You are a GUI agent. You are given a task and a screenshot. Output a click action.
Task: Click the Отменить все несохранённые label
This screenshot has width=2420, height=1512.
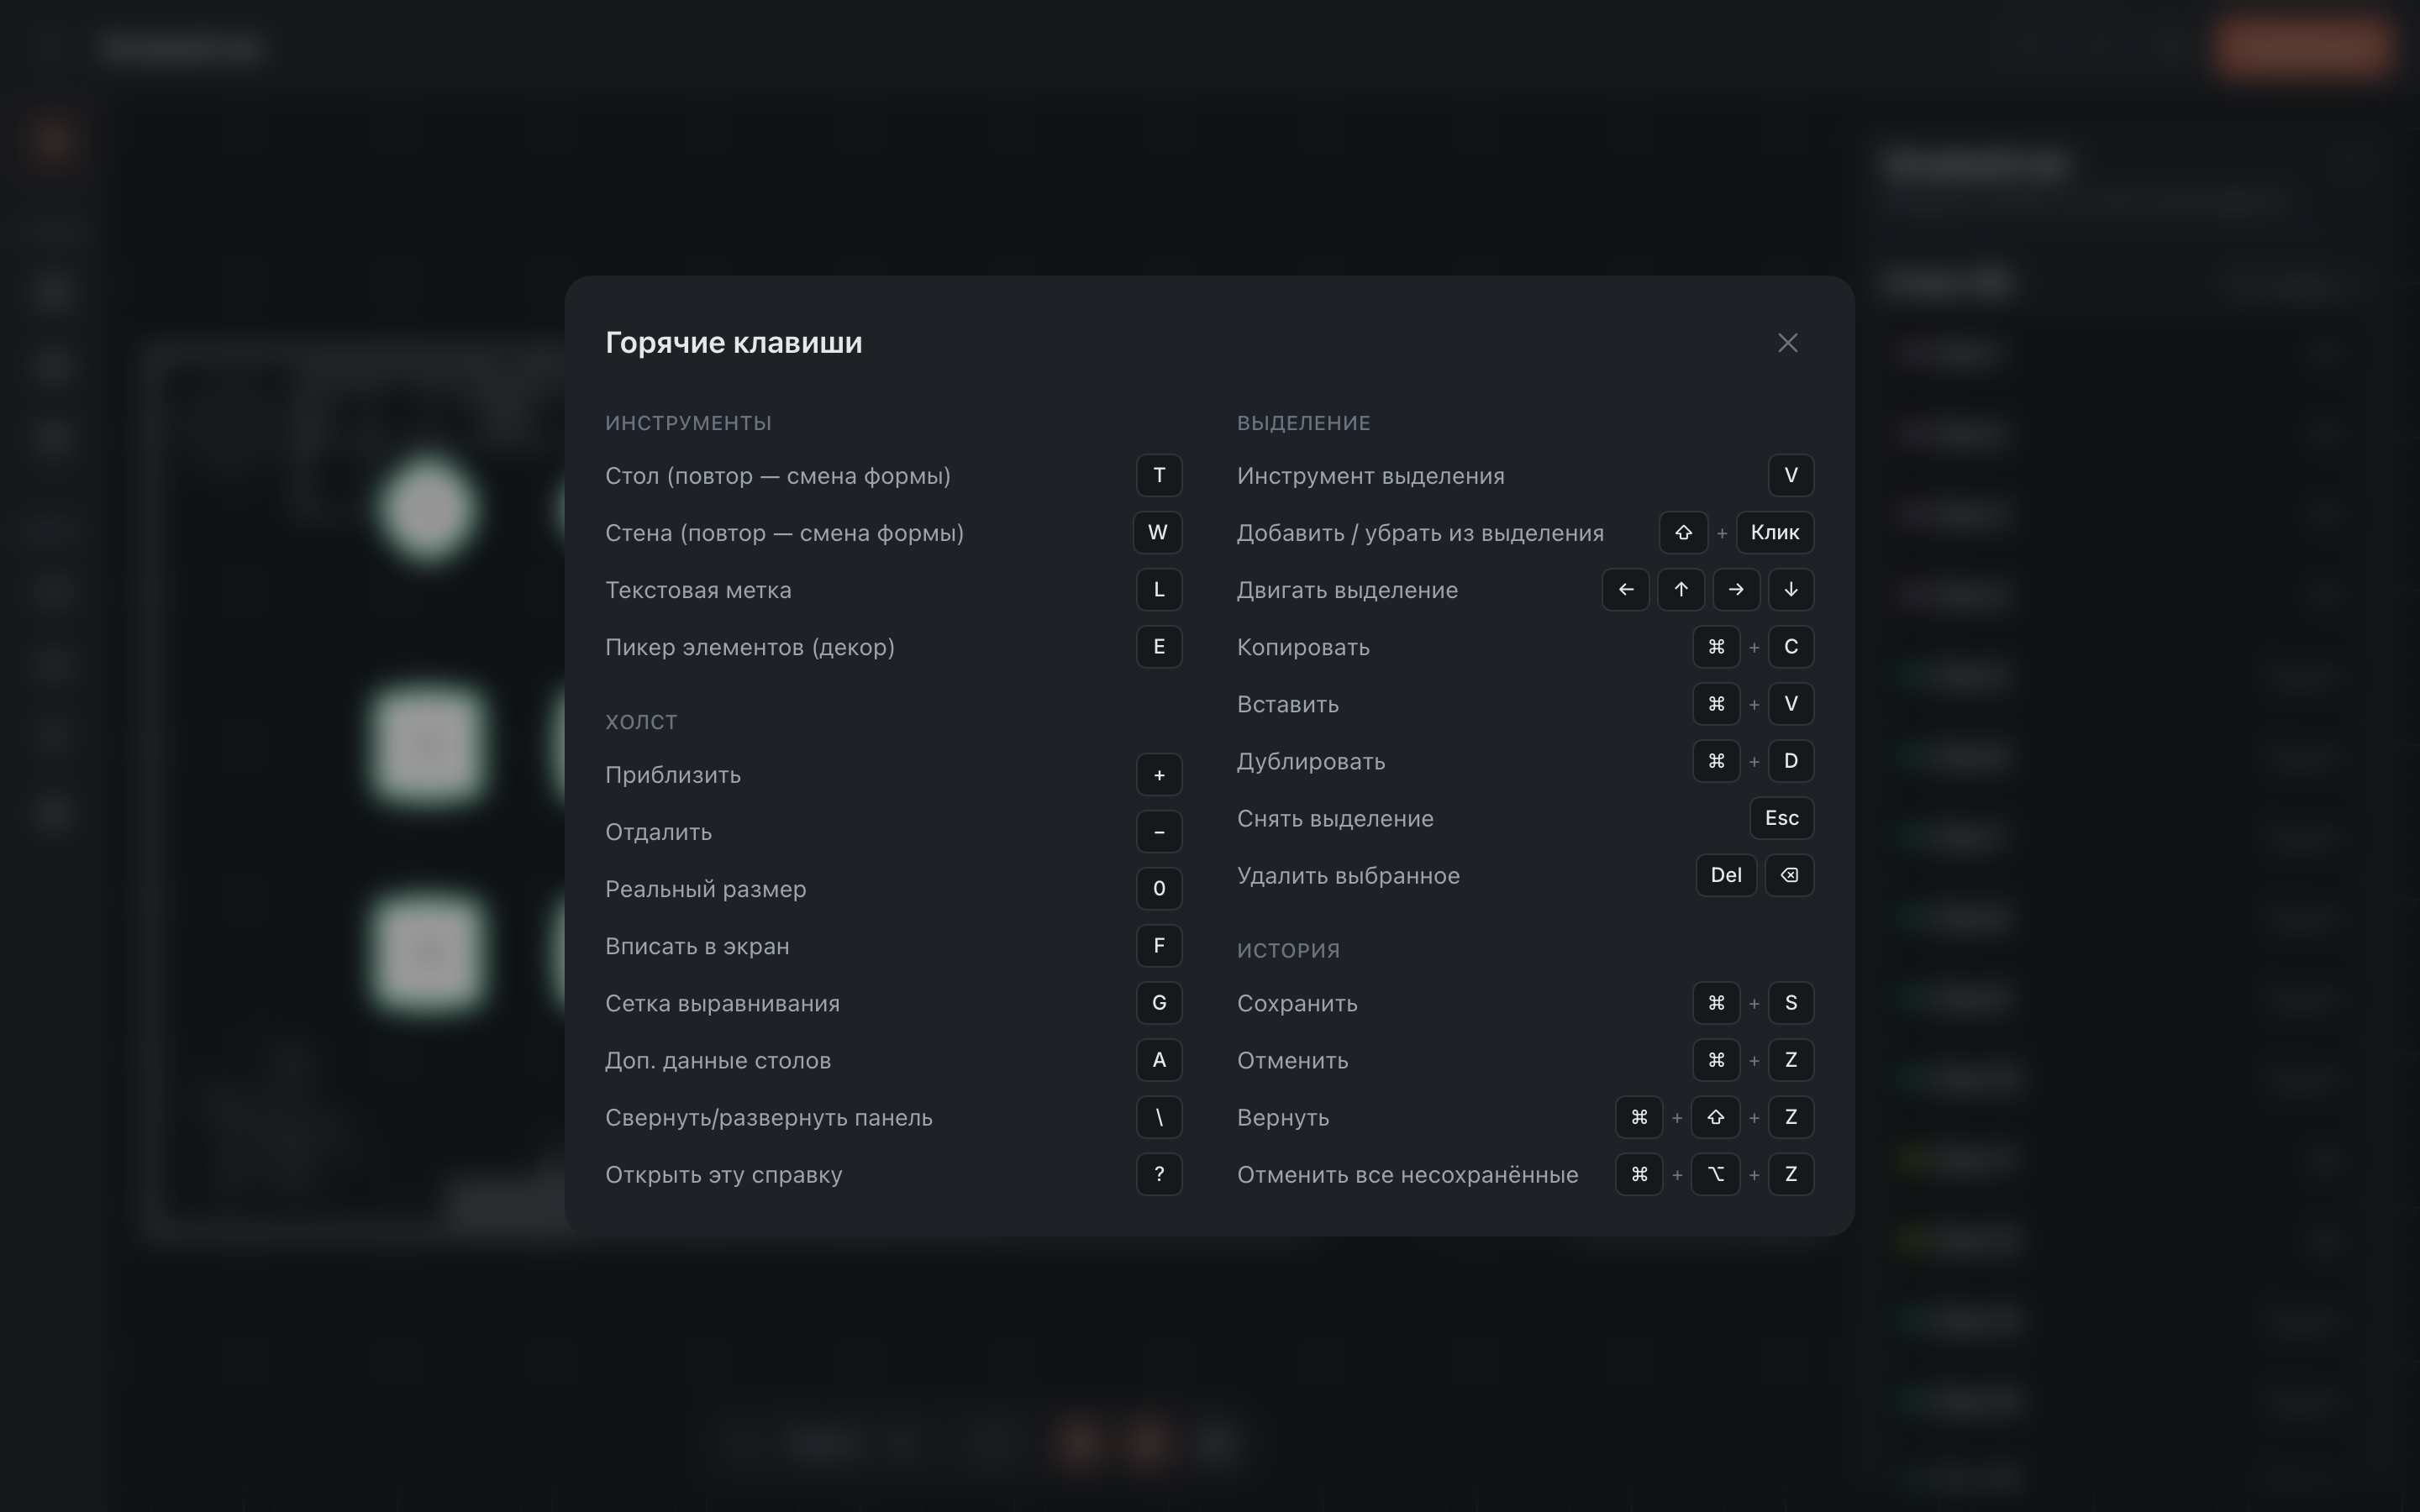pos(1407,1174)
